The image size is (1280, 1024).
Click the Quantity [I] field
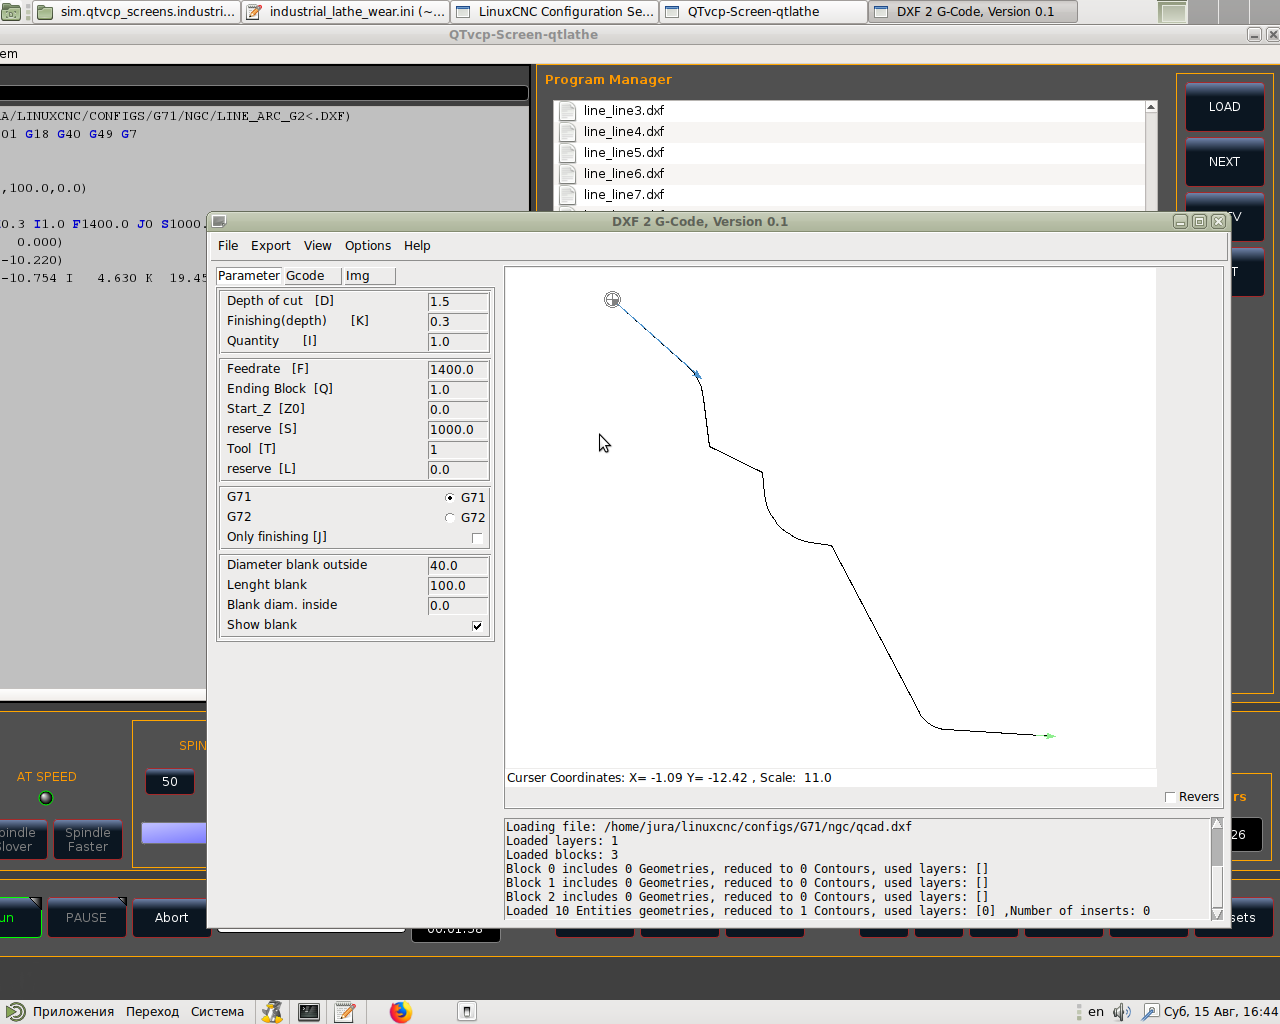point(458,342)
